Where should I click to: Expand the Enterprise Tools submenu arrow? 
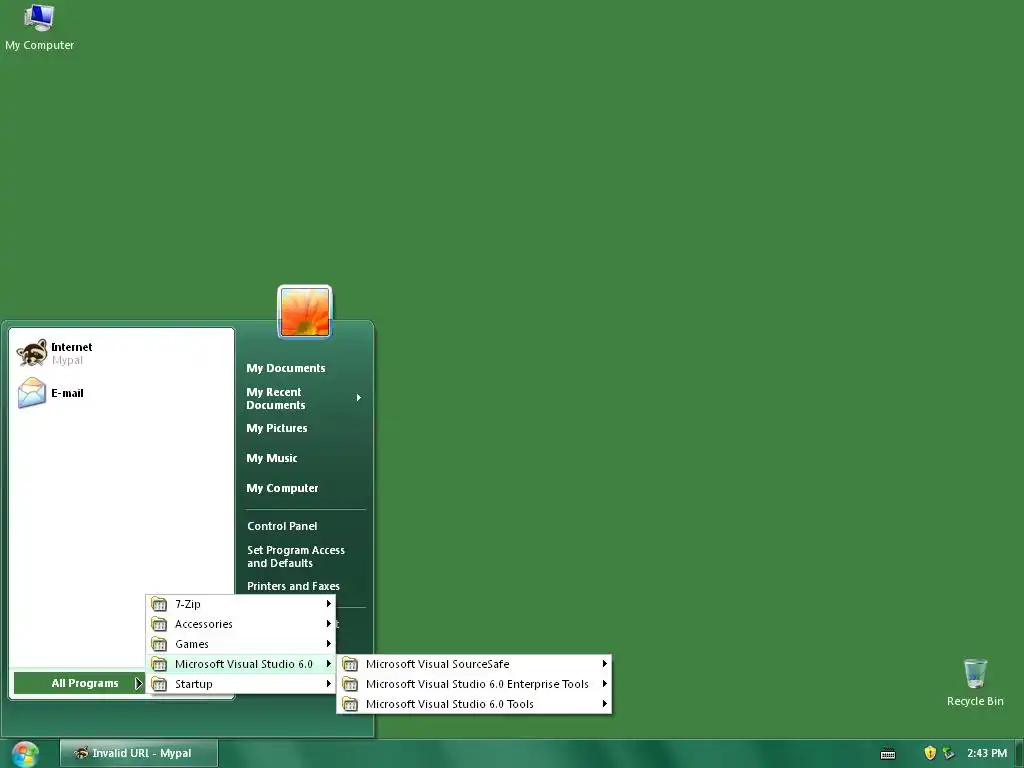[x=605, y=684]
